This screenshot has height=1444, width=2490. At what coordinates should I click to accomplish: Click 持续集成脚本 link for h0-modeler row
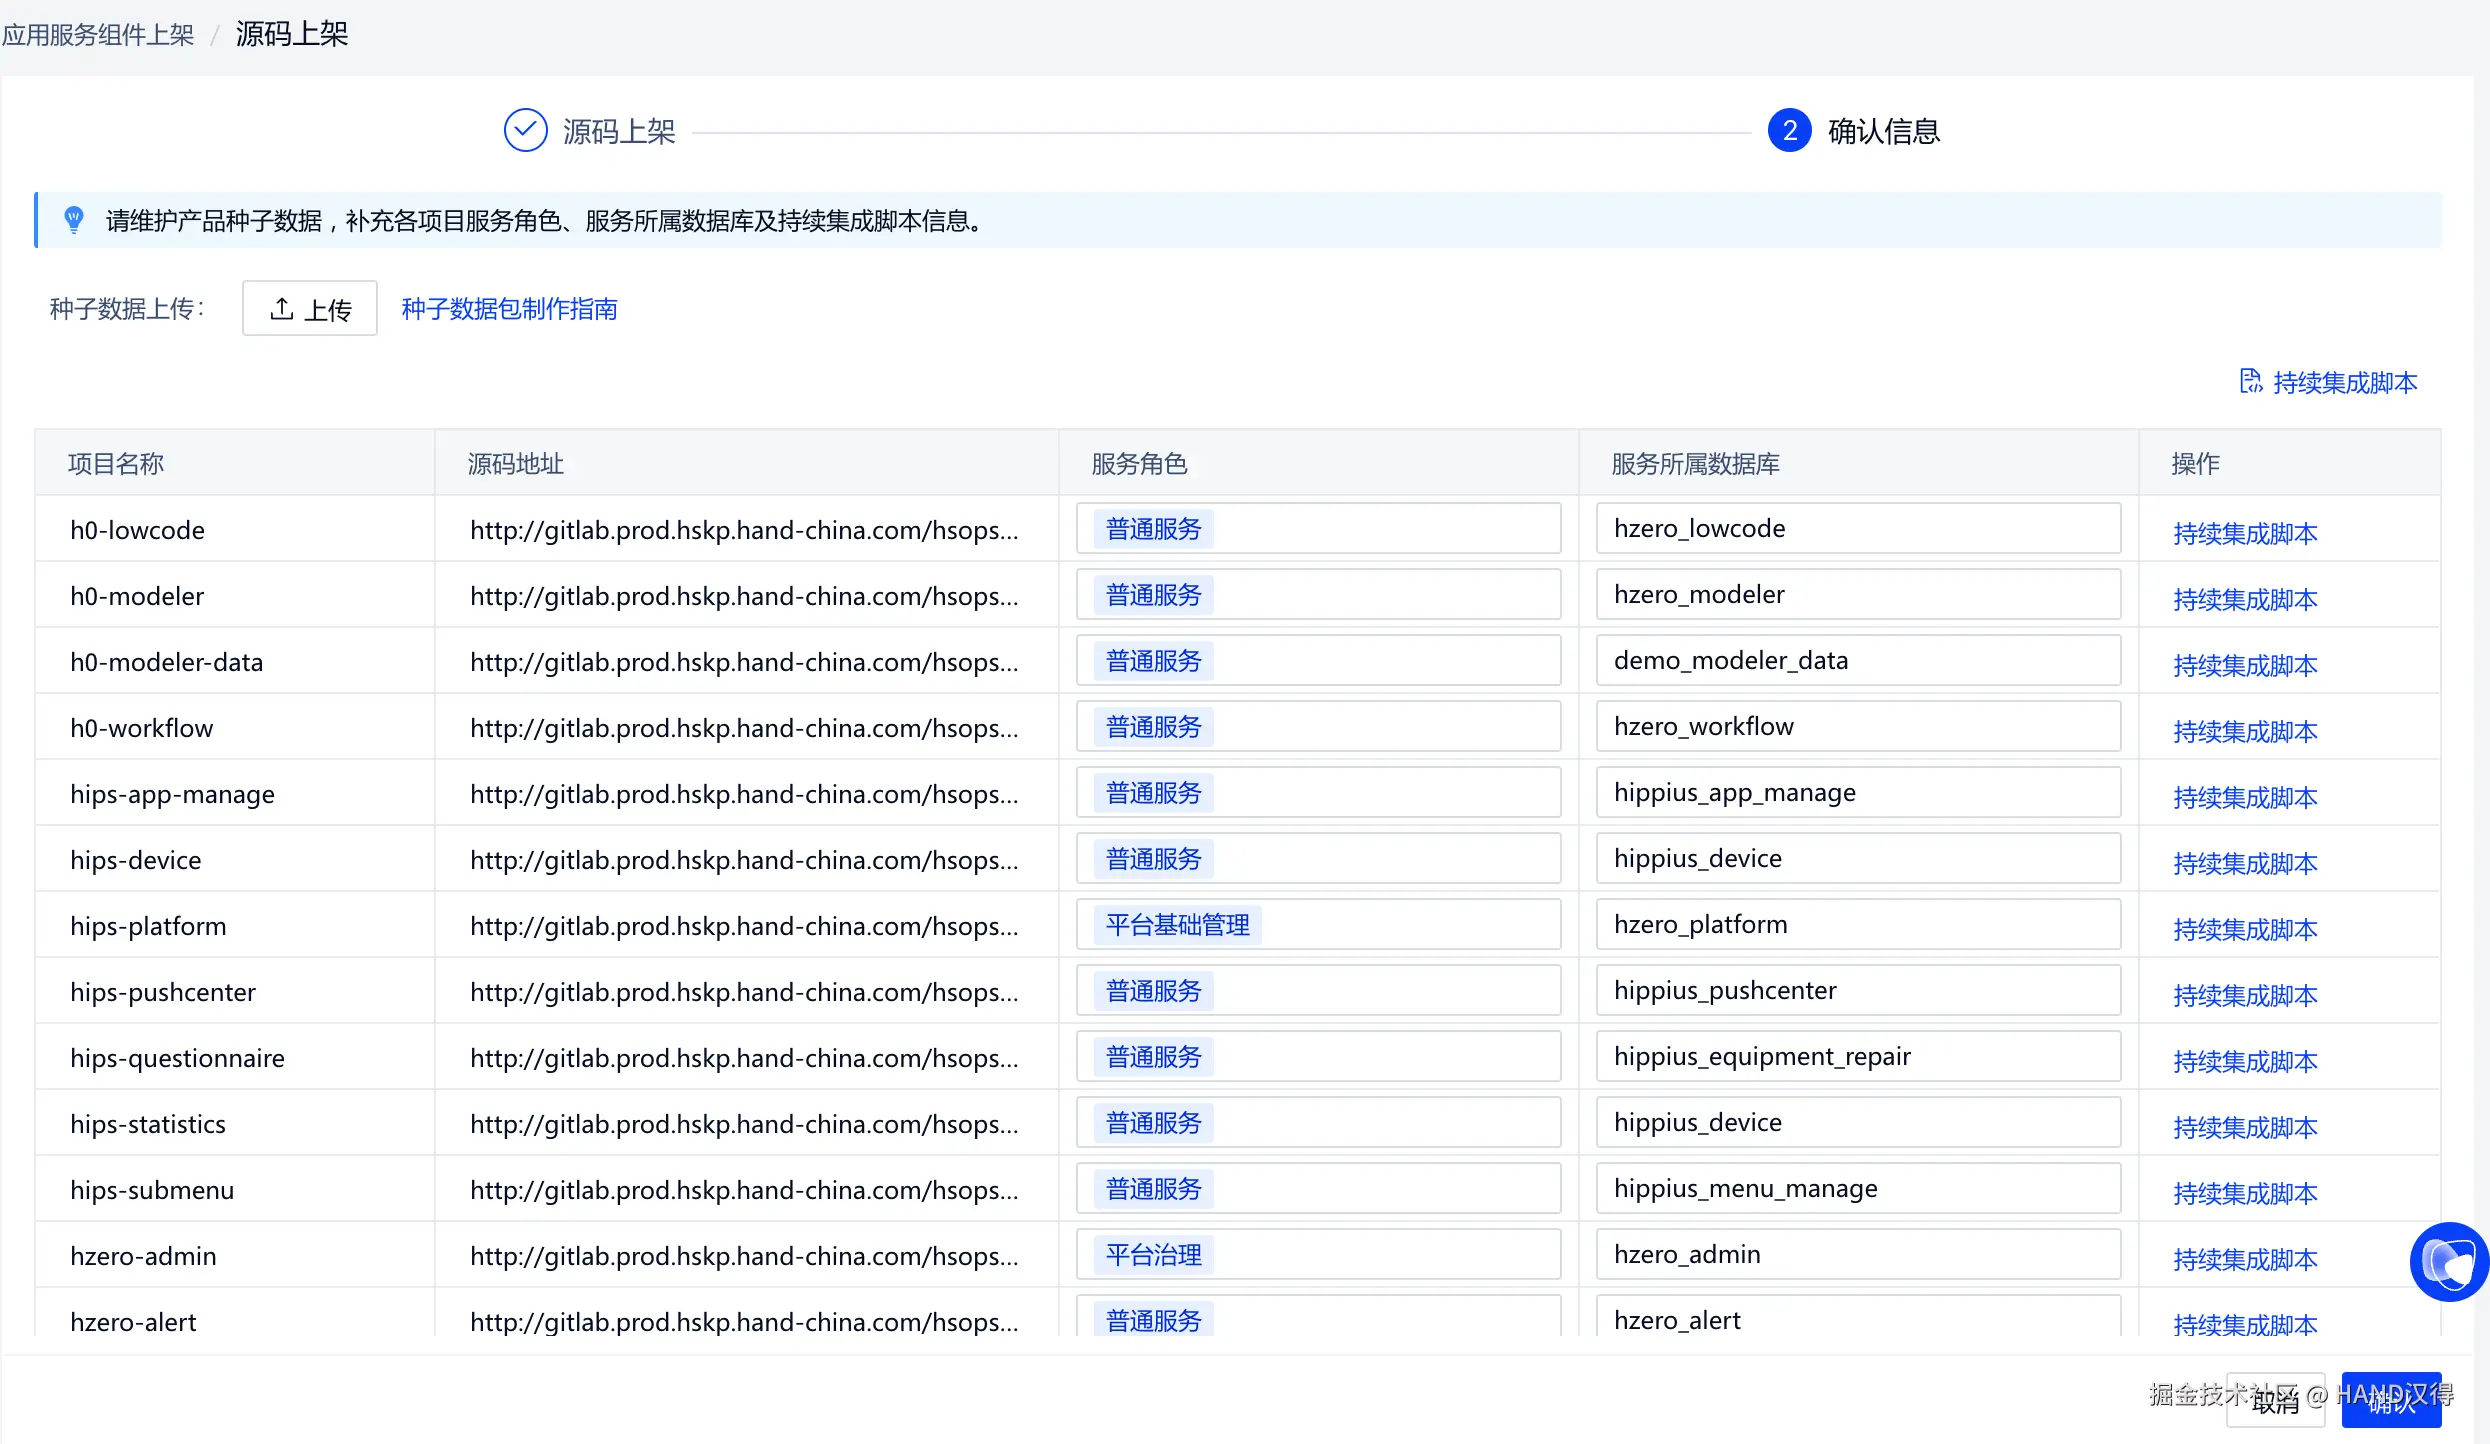point(2244,599)
